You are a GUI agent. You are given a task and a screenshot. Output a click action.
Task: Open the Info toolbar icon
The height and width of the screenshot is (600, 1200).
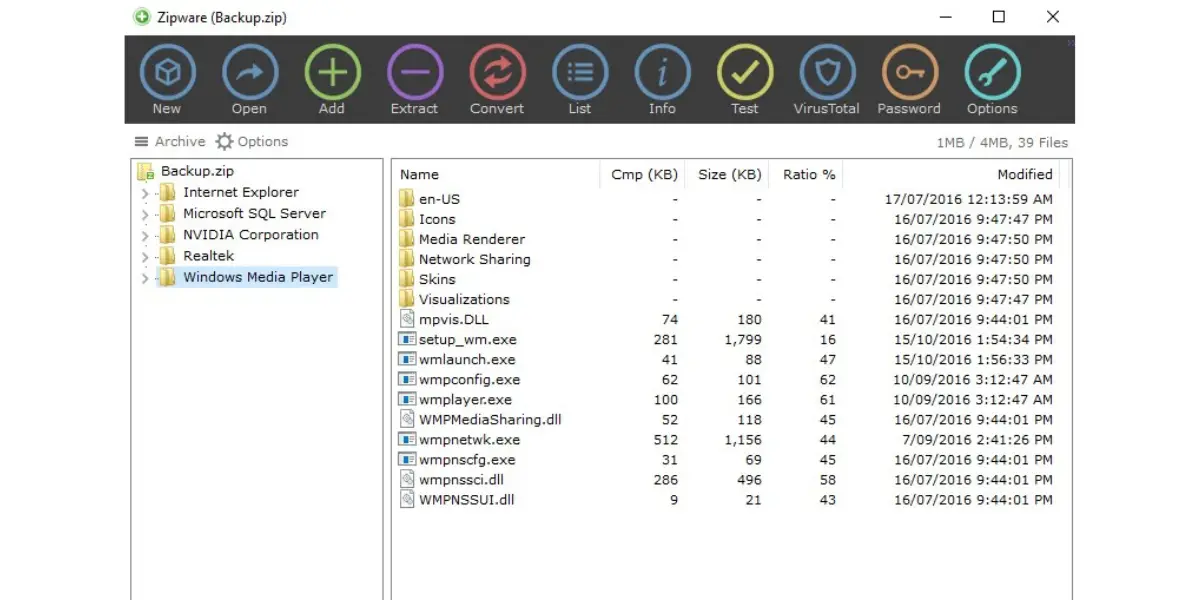[662, 73]
